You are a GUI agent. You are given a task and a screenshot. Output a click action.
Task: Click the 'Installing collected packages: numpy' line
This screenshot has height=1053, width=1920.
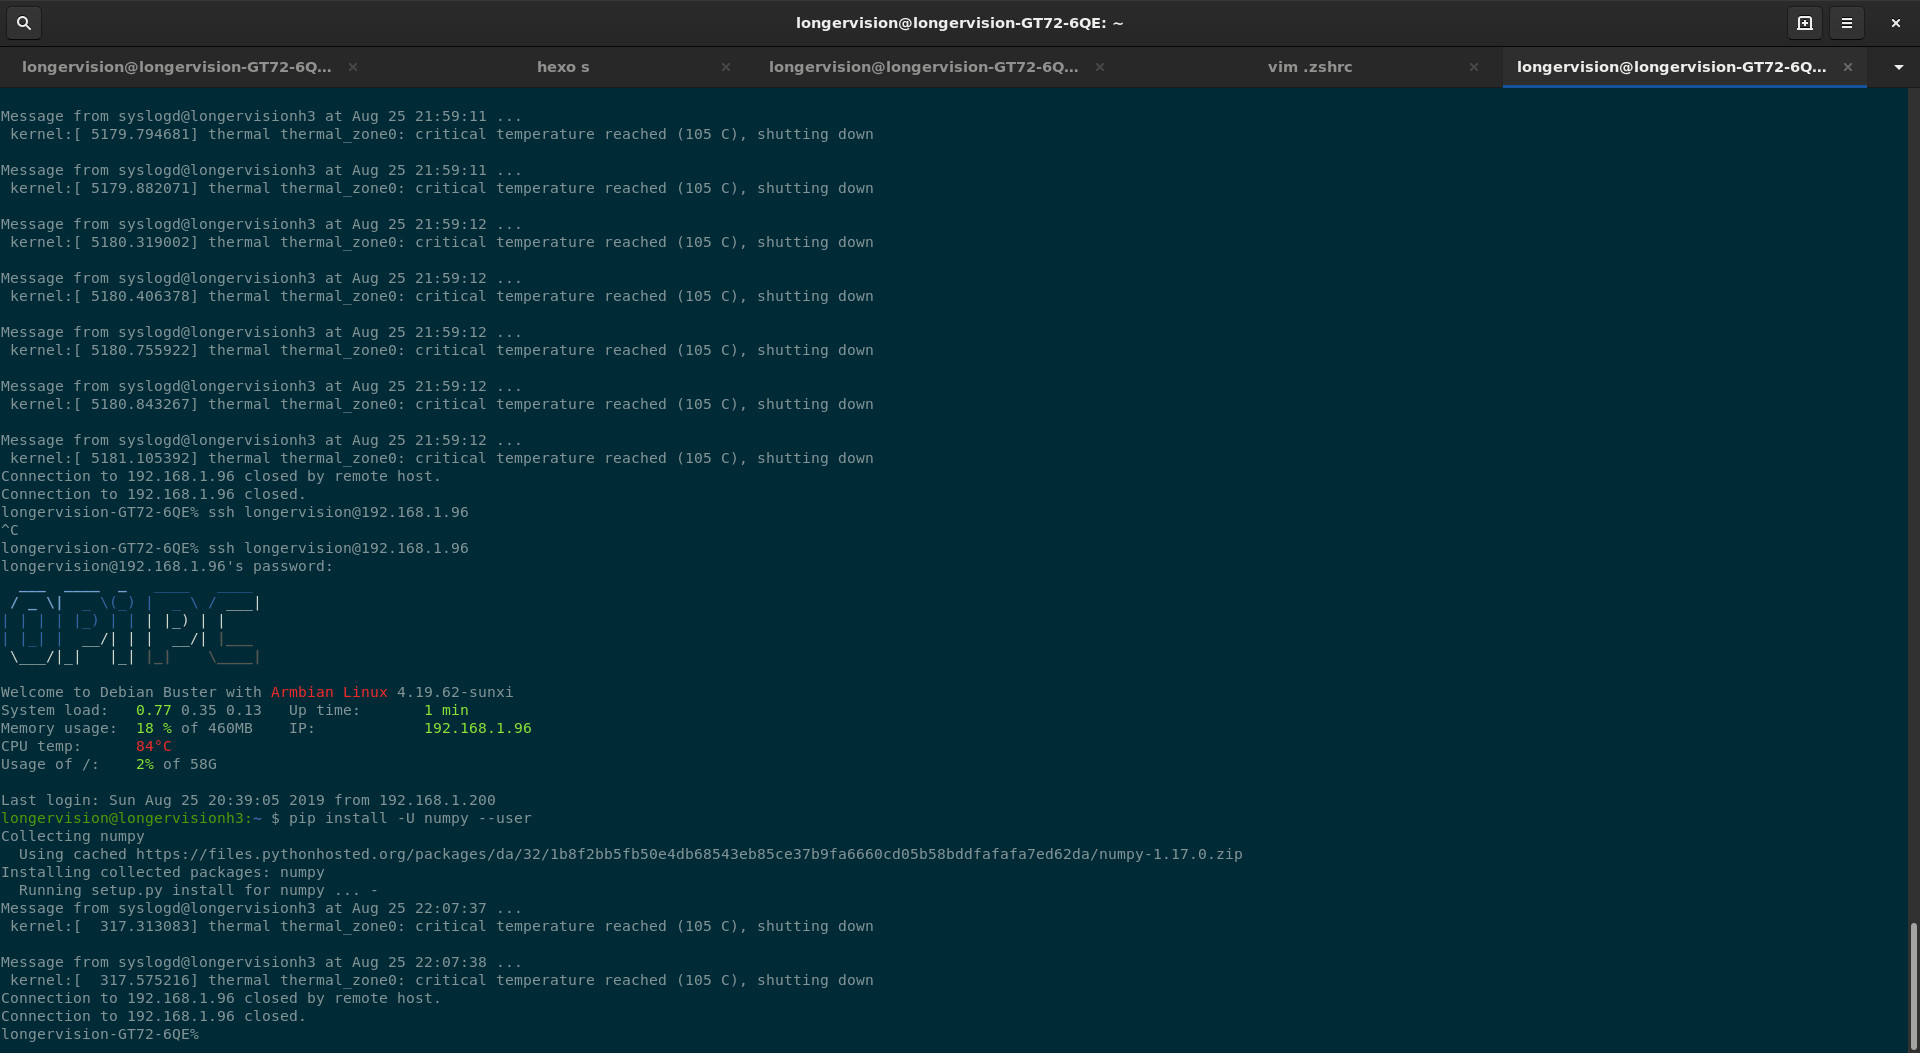pyautogui.click(x=163, y=872)
